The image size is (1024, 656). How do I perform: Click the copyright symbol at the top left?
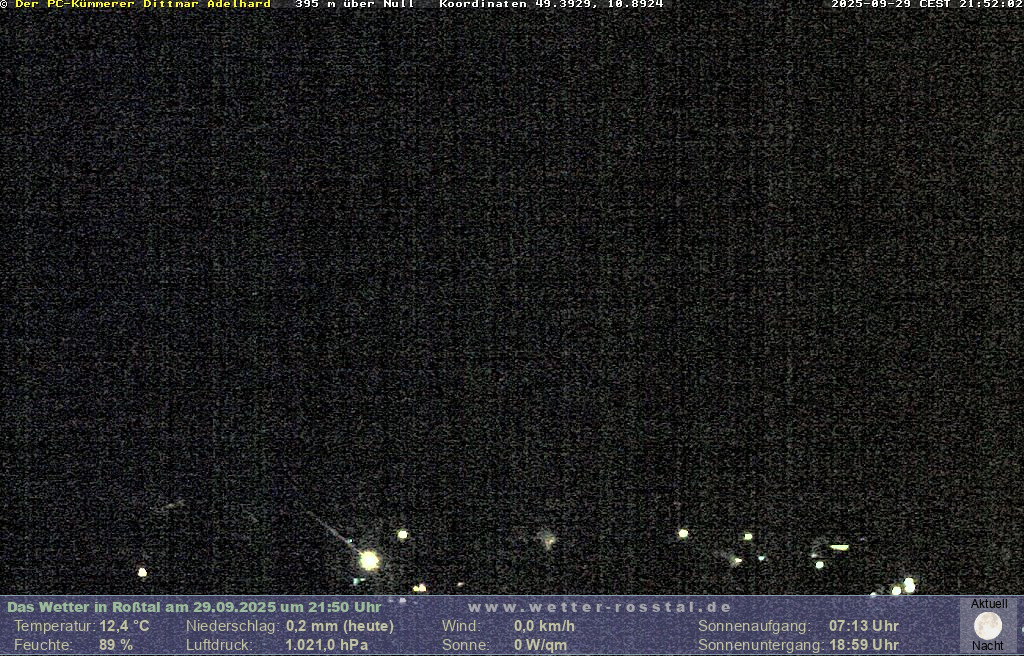[5, 5]
